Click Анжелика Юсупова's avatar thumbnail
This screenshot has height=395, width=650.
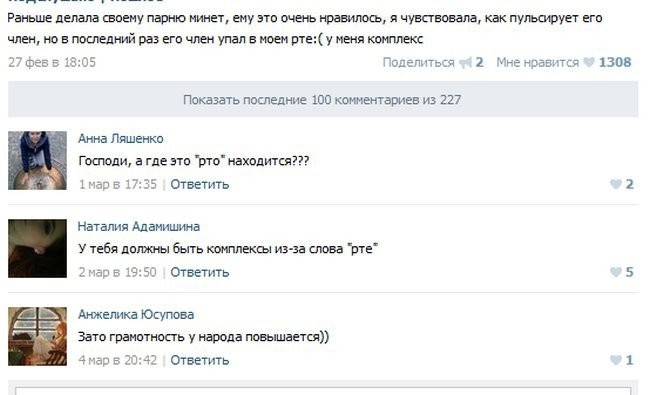pyautogui.click(x=37, y=336)
